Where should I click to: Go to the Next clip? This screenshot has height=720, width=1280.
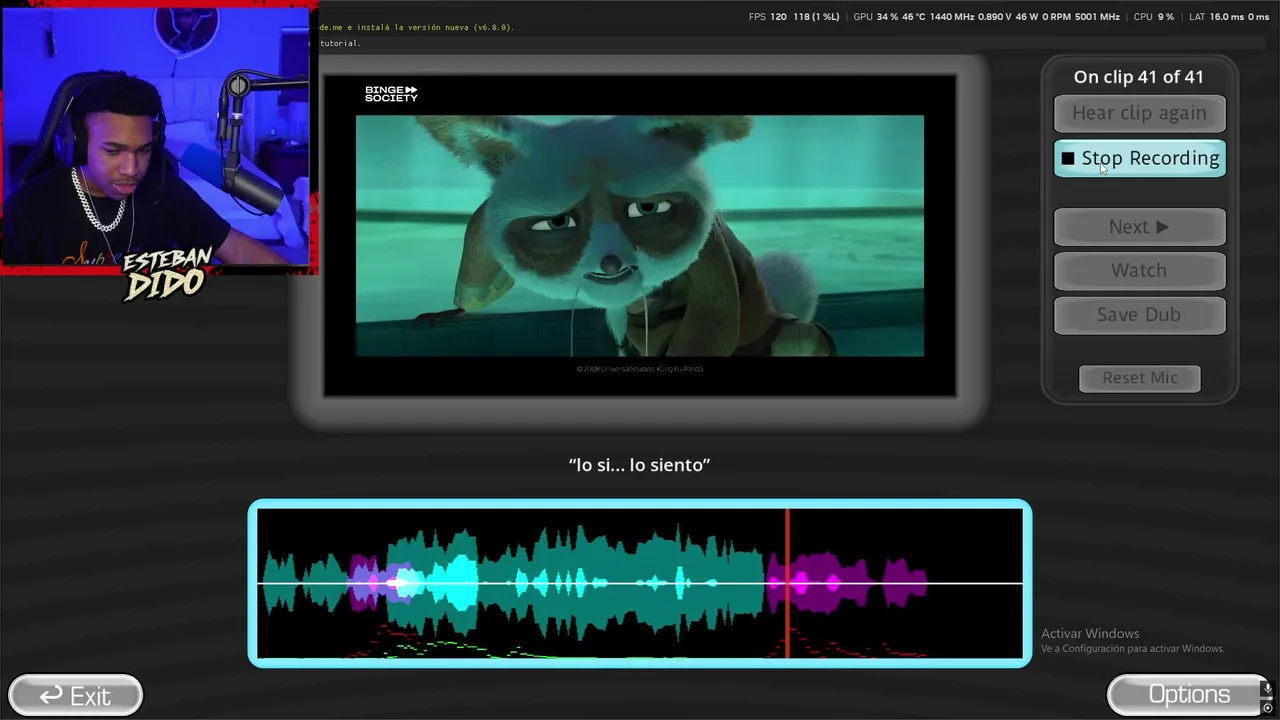[1139, 227]
